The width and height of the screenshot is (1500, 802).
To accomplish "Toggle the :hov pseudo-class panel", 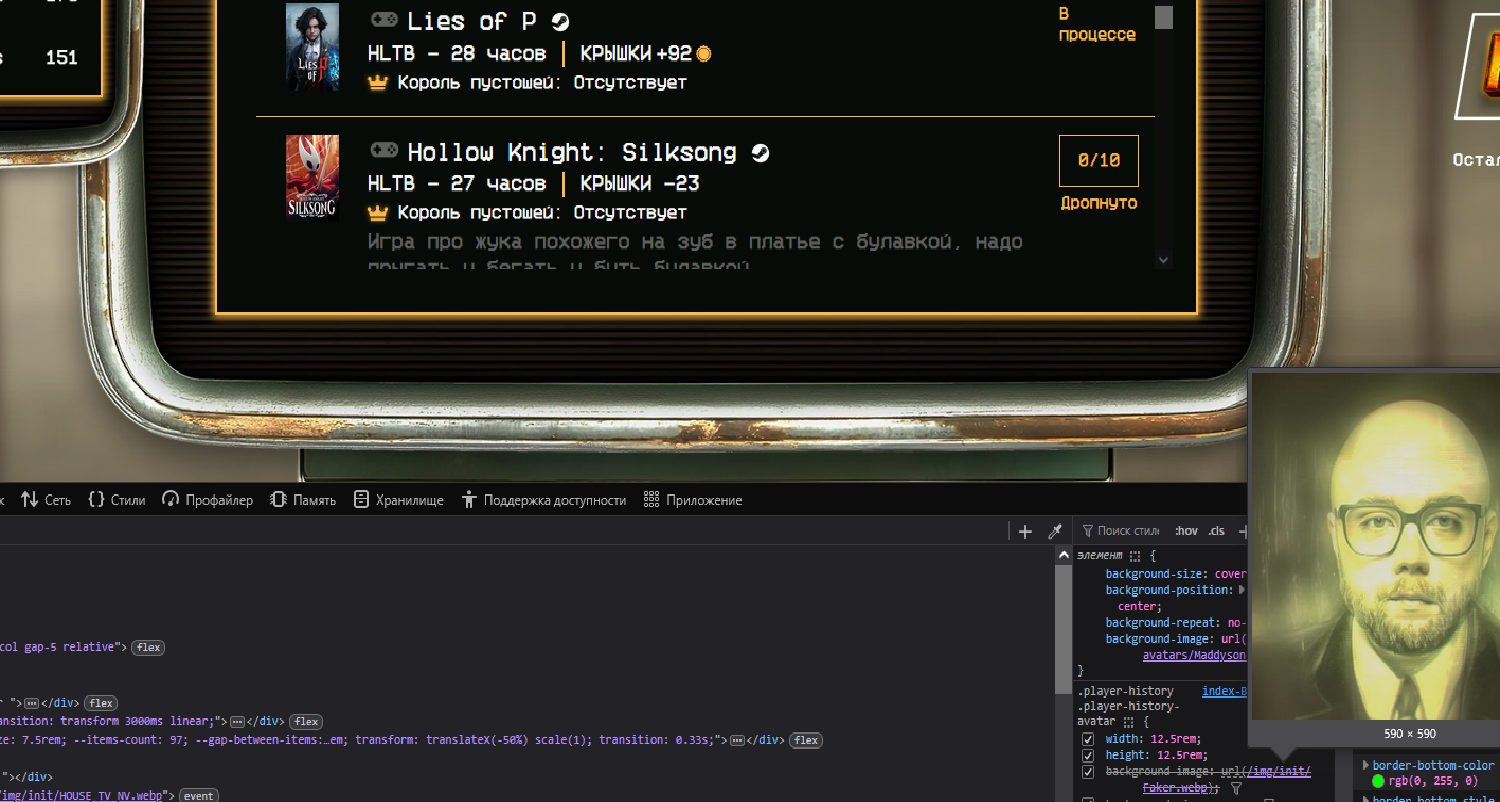I will (x=1186, y=531).
